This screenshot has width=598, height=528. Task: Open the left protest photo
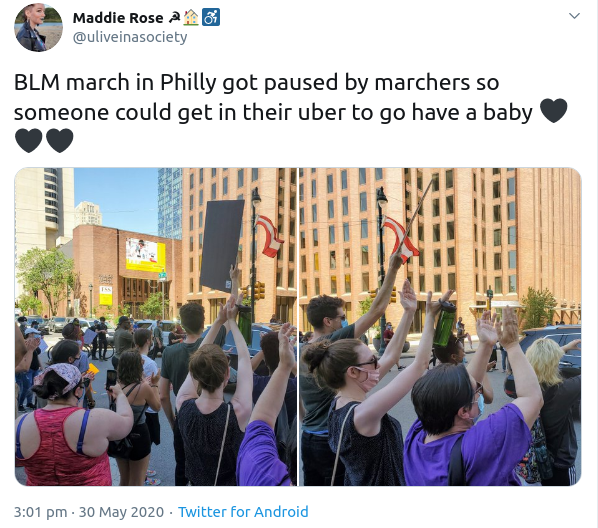[156, 327]
